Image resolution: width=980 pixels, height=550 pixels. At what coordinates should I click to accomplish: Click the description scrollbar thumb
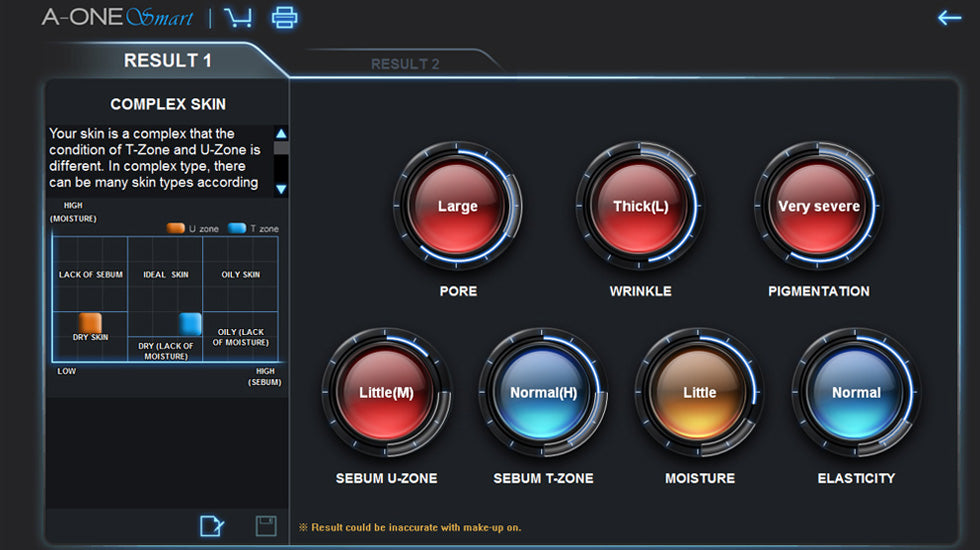281,148
